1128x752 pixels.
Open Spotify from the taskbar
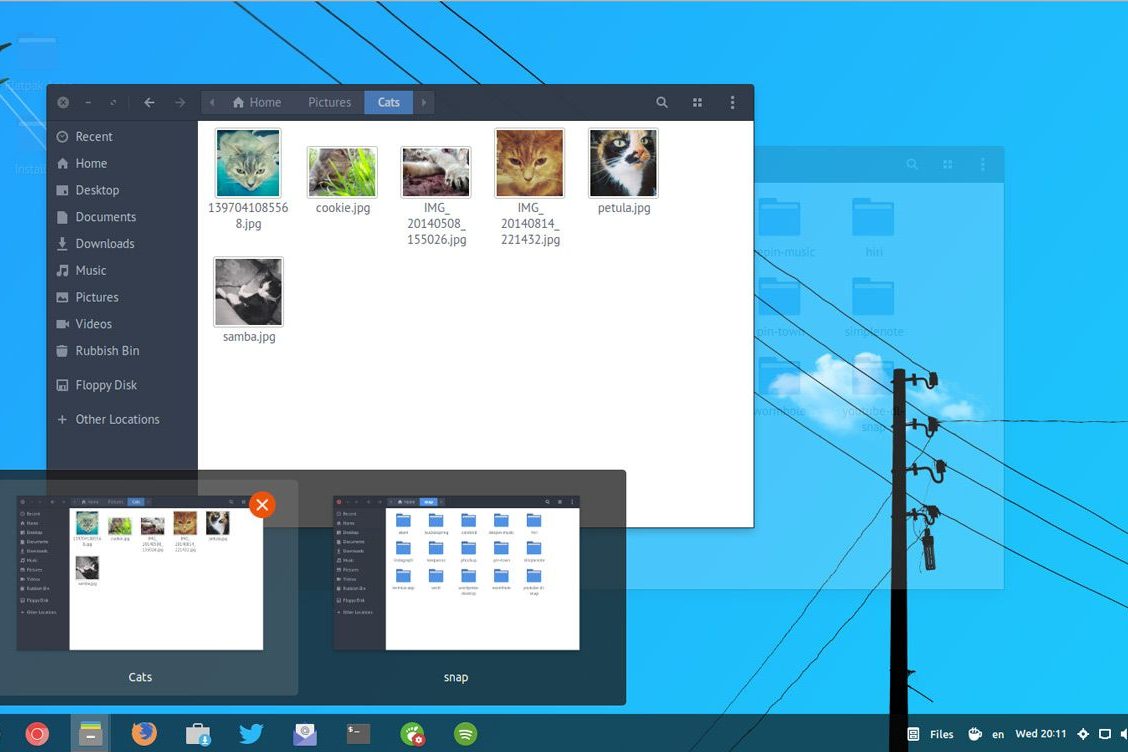pyautogui.click(x=465, y=734)
